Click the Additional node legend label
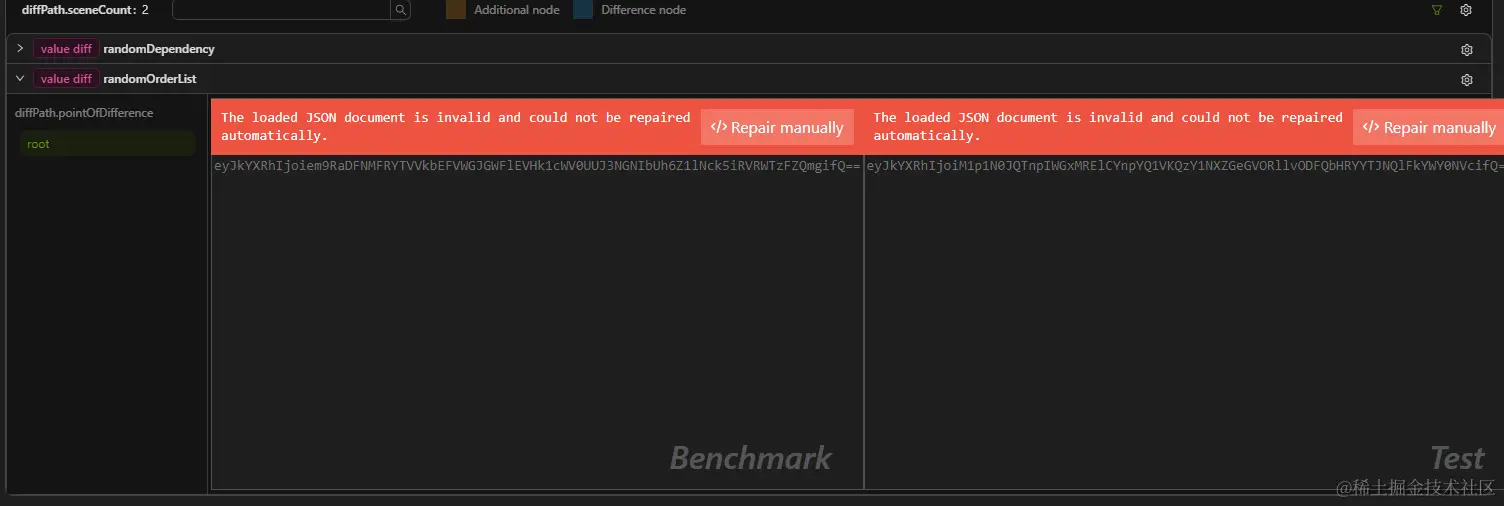The height and width of the screenshot is (506, 1504). click(517, 10)
